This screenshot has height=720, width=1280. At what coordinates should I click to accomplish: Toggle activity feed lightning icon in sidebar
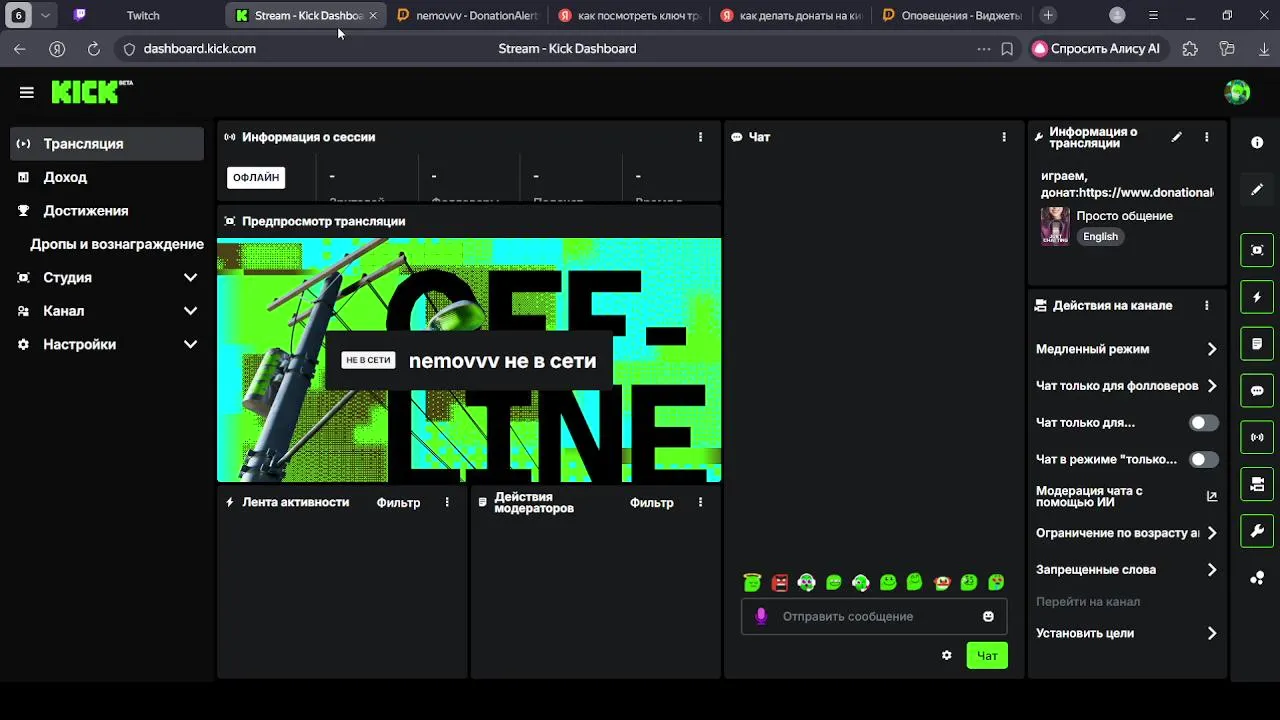[x=1257, y=297]
